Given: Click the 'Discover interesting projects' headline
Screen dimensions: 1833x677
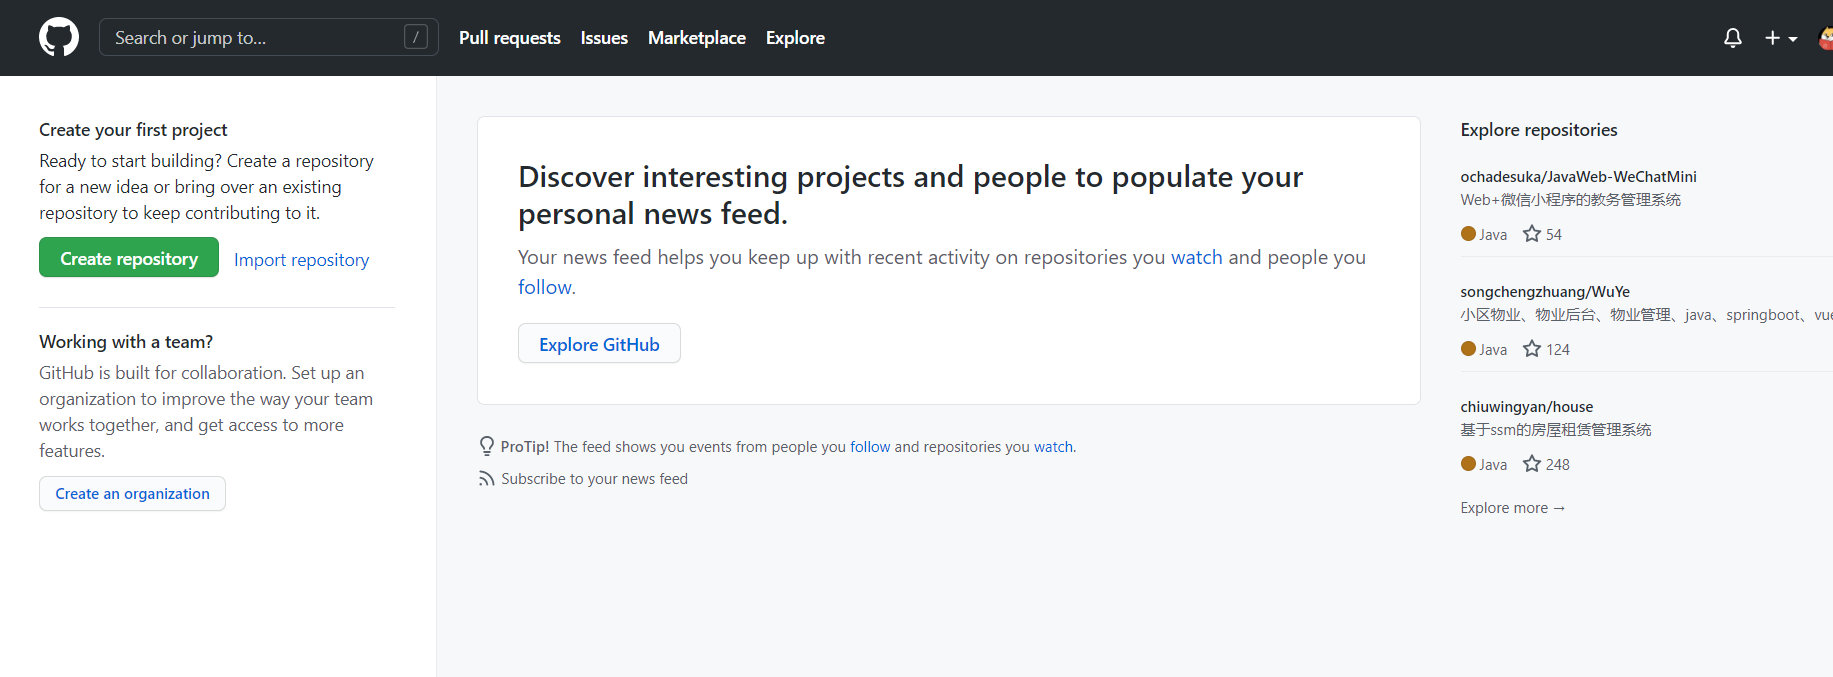Looking at the screenshot, I should click(910, 195).
